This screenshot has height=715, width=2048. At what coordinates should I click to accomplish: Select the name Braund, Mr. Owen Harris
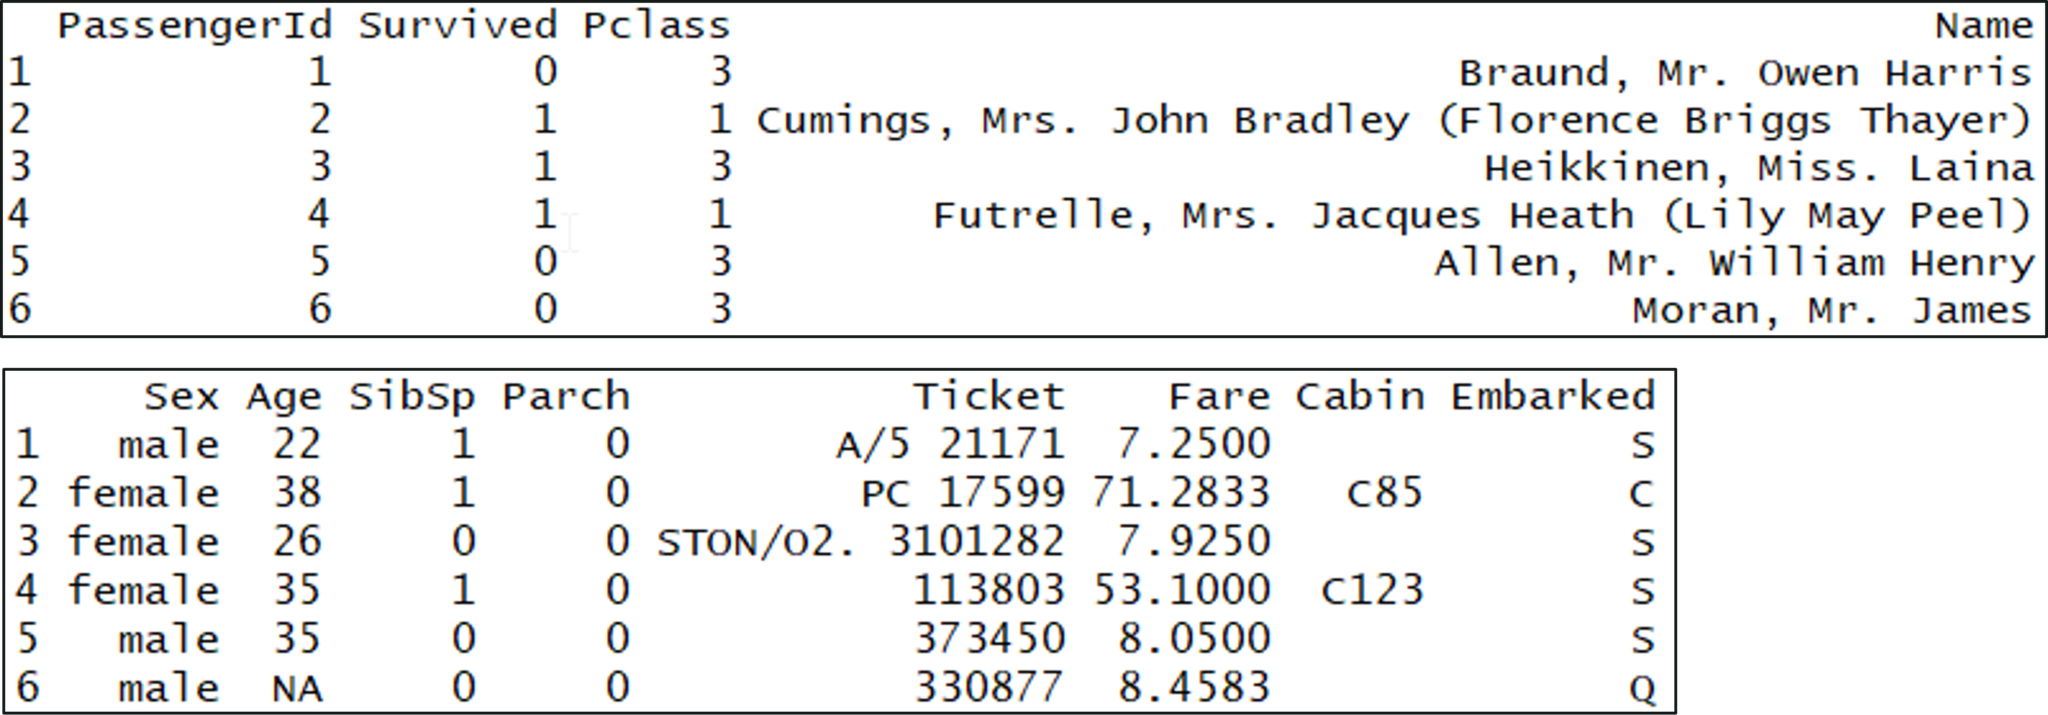coord(1745,73)
